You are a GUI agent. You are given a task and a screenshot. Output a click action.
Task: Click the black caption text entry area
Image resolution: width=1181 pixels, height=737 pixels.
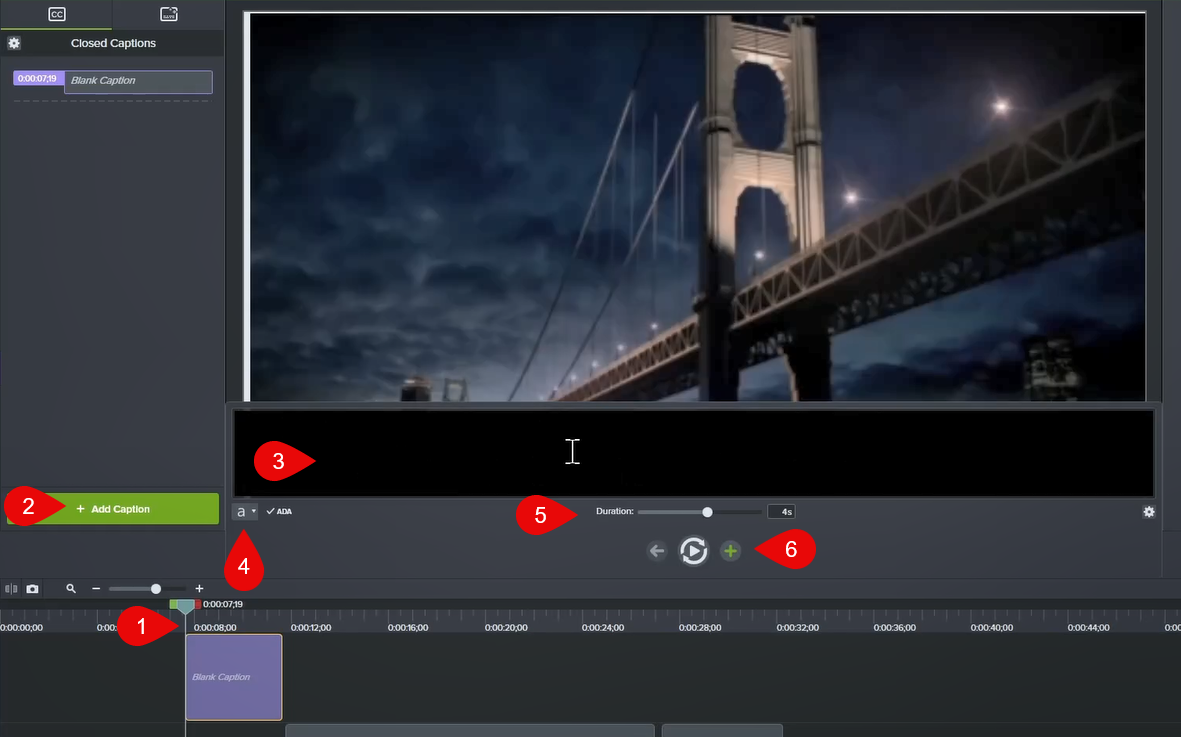pyautogui.click(x=693, y=453)
